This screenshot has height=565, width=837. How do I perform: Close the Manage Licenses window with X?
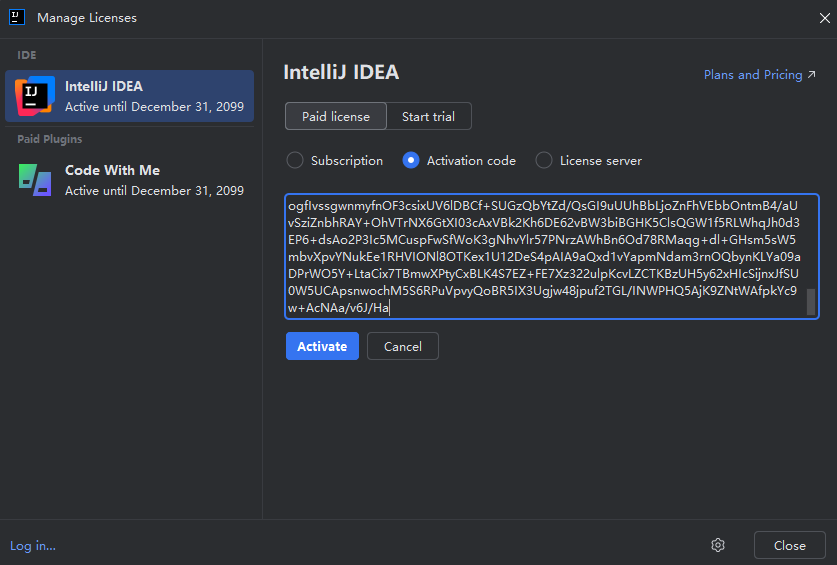(x=824, y=17)
